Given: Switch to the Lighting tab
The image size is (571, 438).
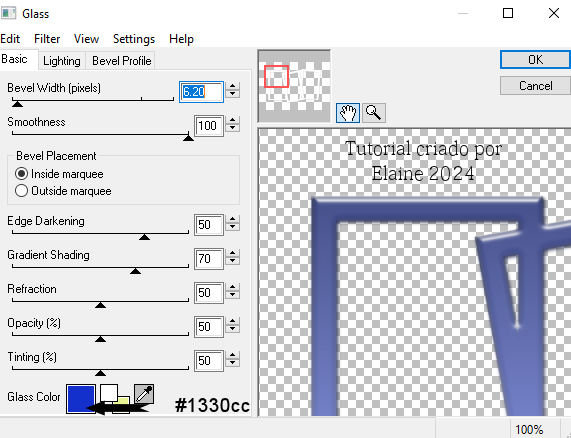Looking at the screenshot, I should pyautogui.click(x=62, y=61).
